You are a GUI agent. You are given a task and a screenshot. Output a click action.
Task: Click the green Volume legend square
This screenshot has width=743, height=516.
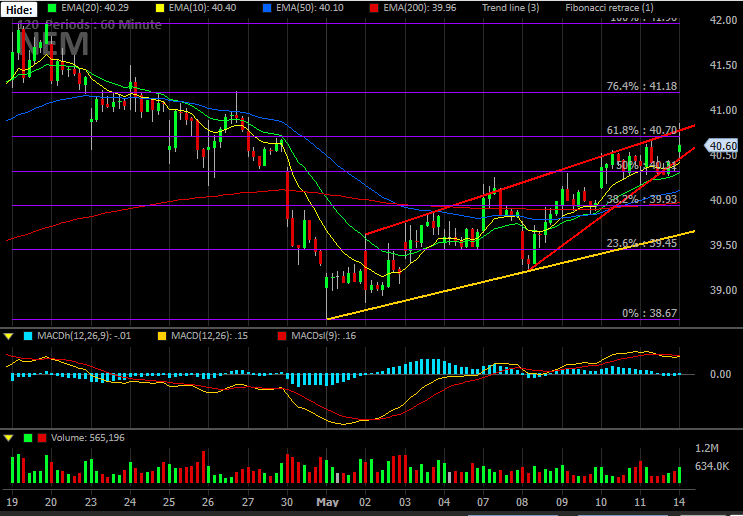[28, 438]
